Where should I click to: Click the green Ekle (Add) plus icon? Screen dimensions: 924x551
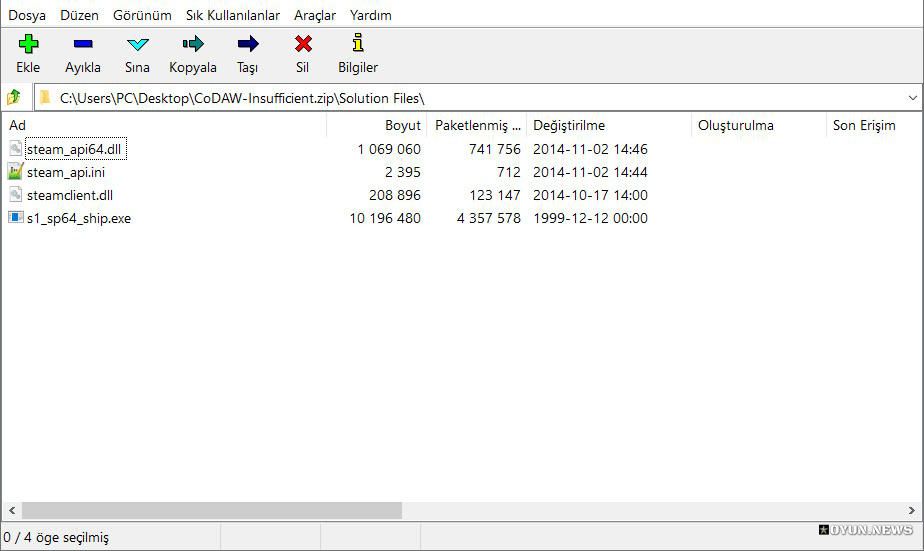coord(28,44)
